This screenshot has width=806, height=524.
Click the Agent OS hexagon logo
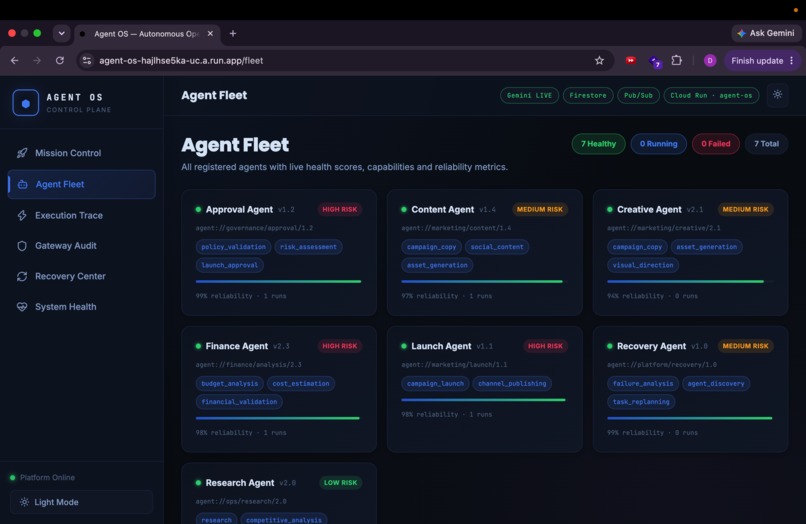25,103
